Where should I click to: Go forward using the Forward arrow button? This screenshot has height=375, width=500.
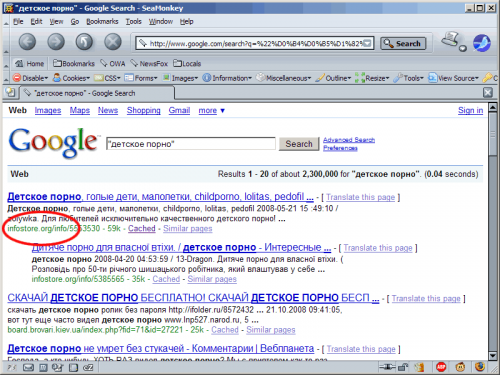[x=56, y=42]
